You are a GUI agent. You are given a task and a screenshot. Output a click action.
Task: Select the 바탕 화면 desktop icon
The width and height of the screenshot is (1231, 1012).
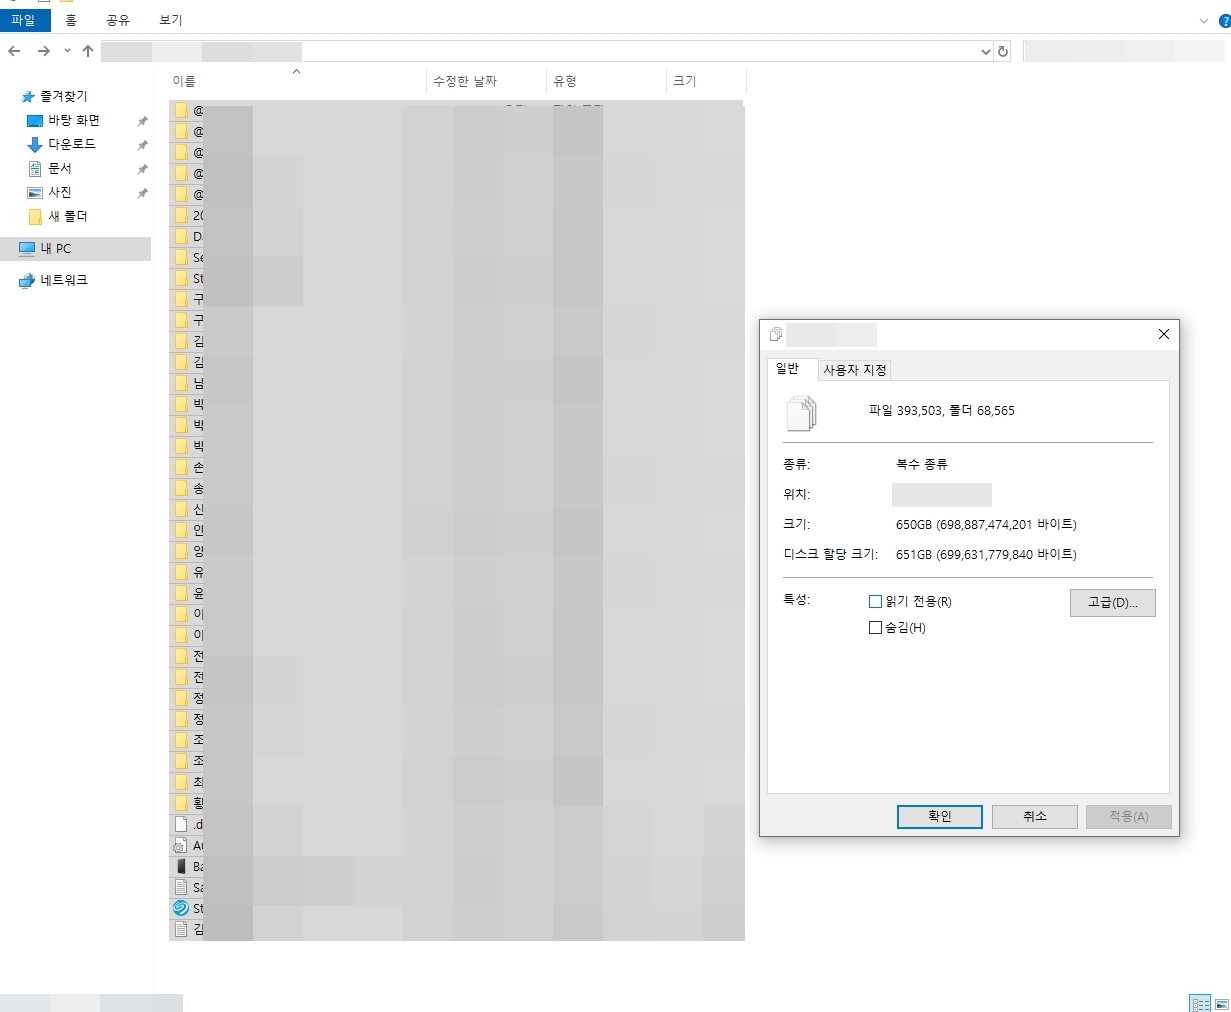click(x=35, y=121)
